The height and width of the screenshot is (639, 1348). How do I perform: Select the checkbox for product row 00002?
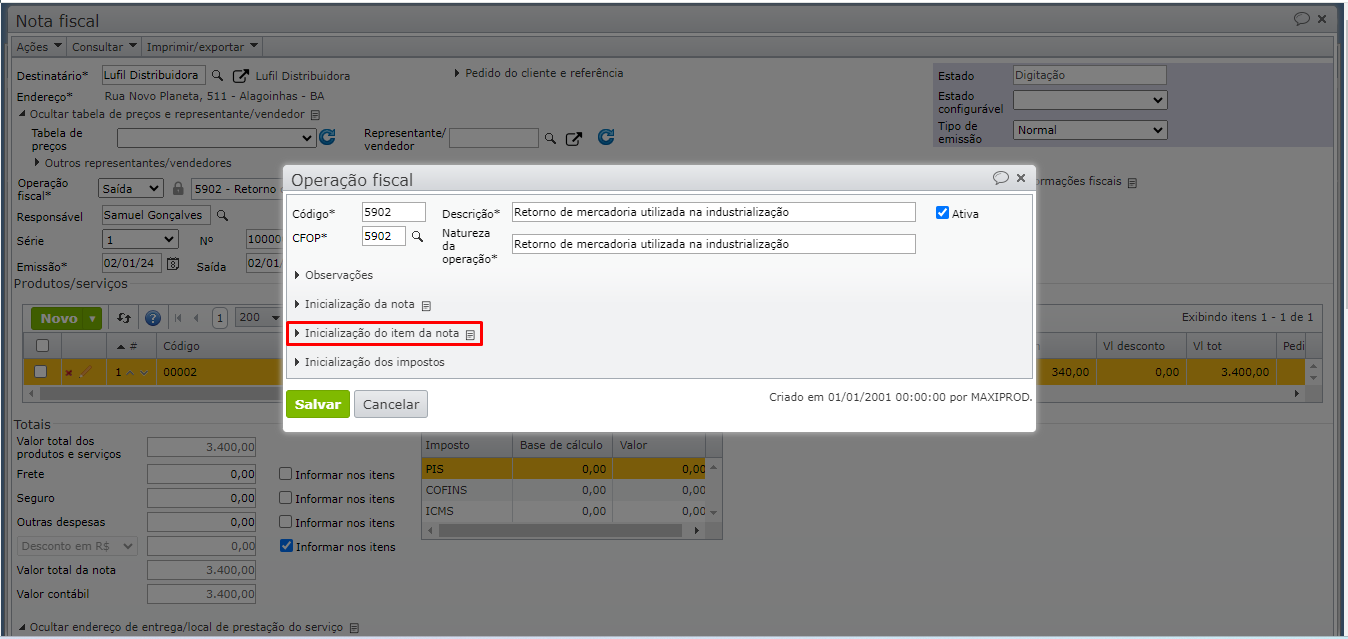click(x=41, y=372)
